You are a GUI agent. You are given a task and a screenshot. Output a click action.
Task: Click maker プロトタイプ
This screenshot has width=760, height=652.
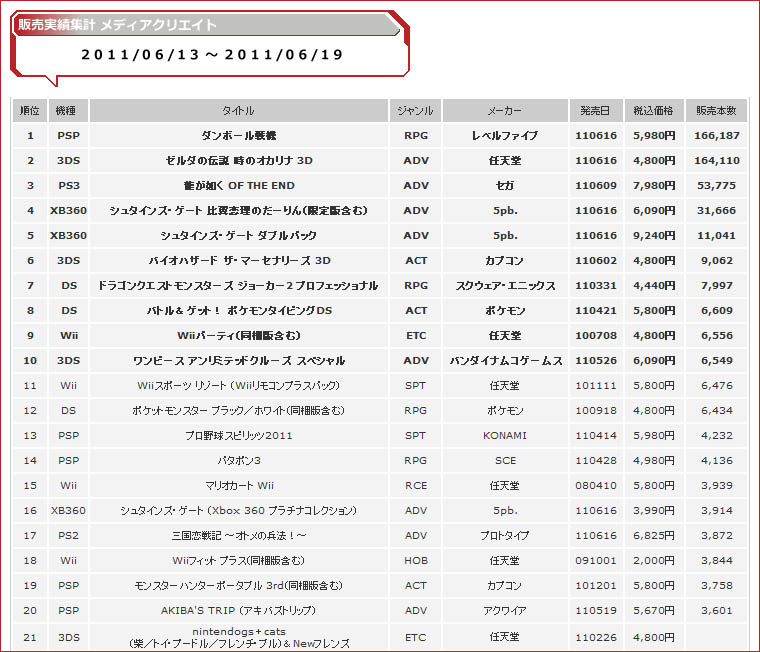tap(505, 536)
